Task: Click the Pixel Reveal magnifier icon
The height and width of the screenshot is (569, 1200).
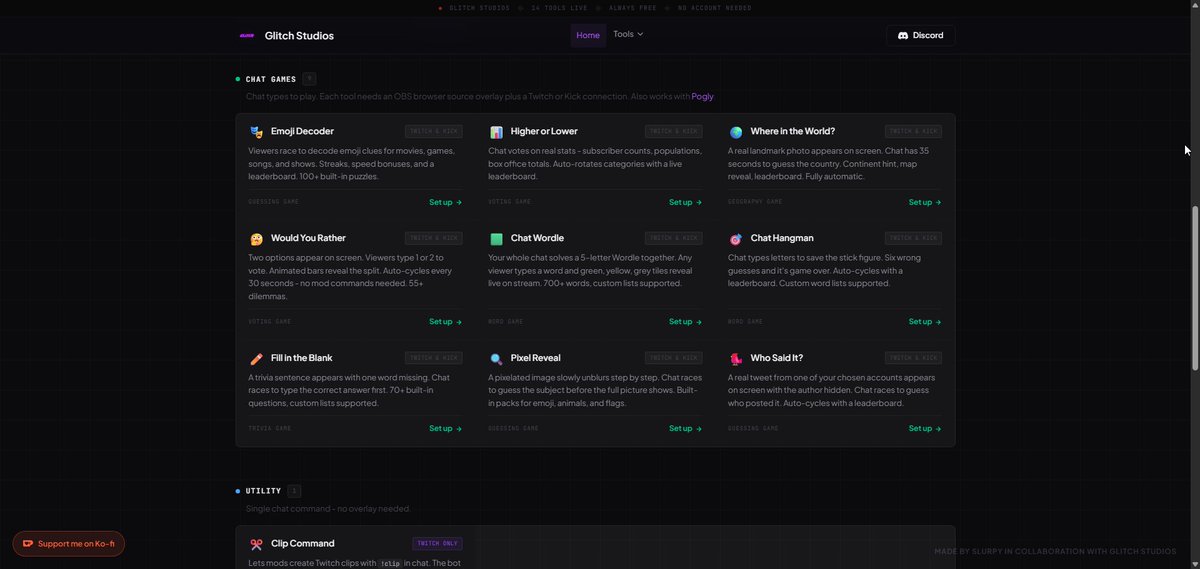Action: click(x=496, y=358)
